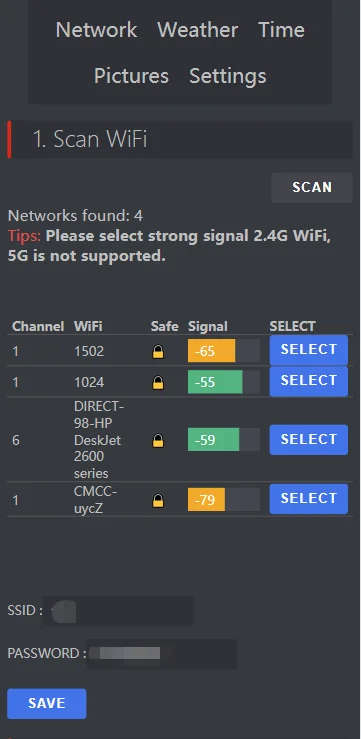Focus the SSID input field

pyautogui.click(x=118, y=610)
